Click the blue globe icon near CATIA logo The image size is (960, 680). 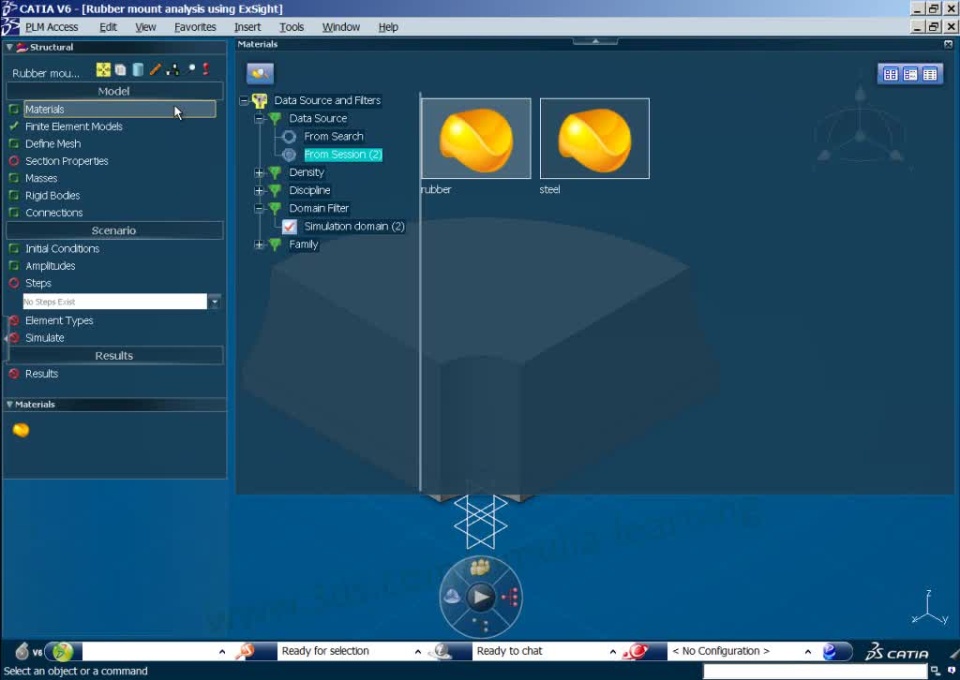pos(830,651)
